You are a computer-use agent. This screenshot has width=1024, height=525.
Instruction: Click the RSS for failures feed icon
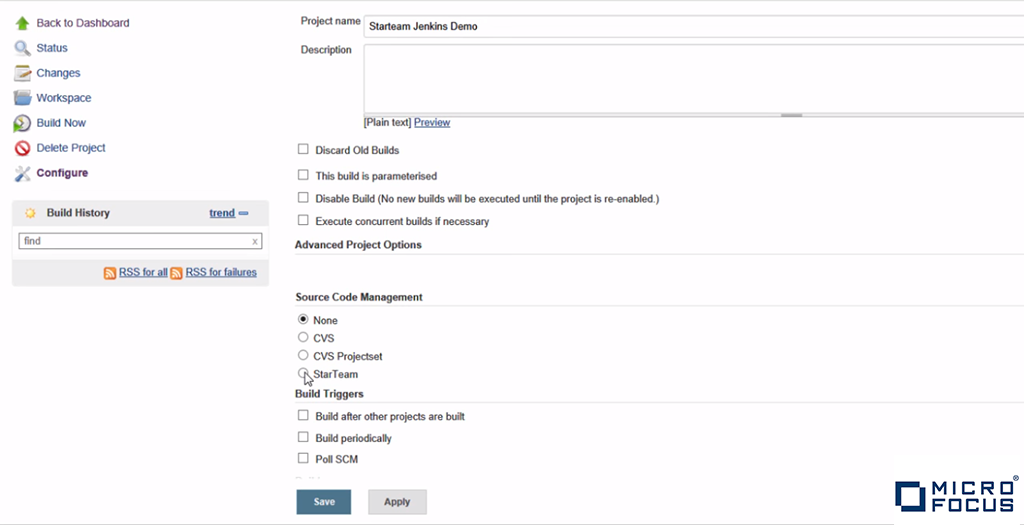[176, 273]
